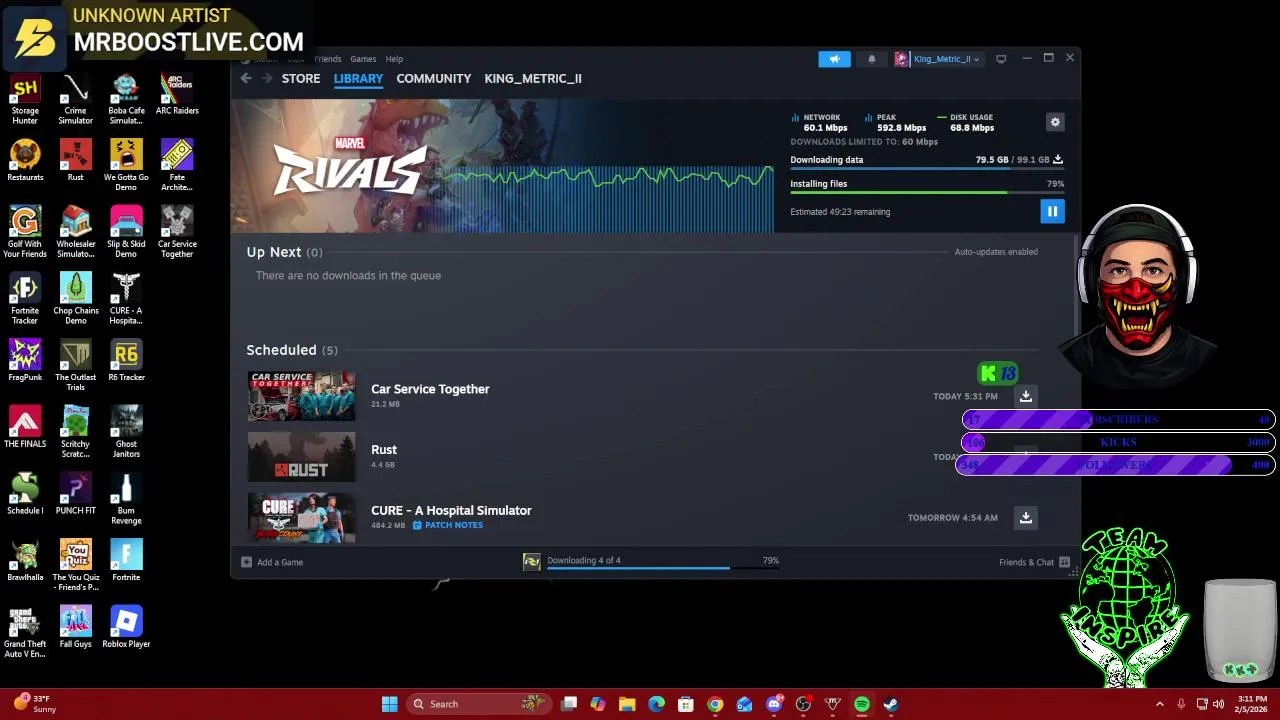Image resolution: width=1280 pixels, height=720 pixels.
Task: Open download settings gear icon
Action: click(x=1055, y=122)
